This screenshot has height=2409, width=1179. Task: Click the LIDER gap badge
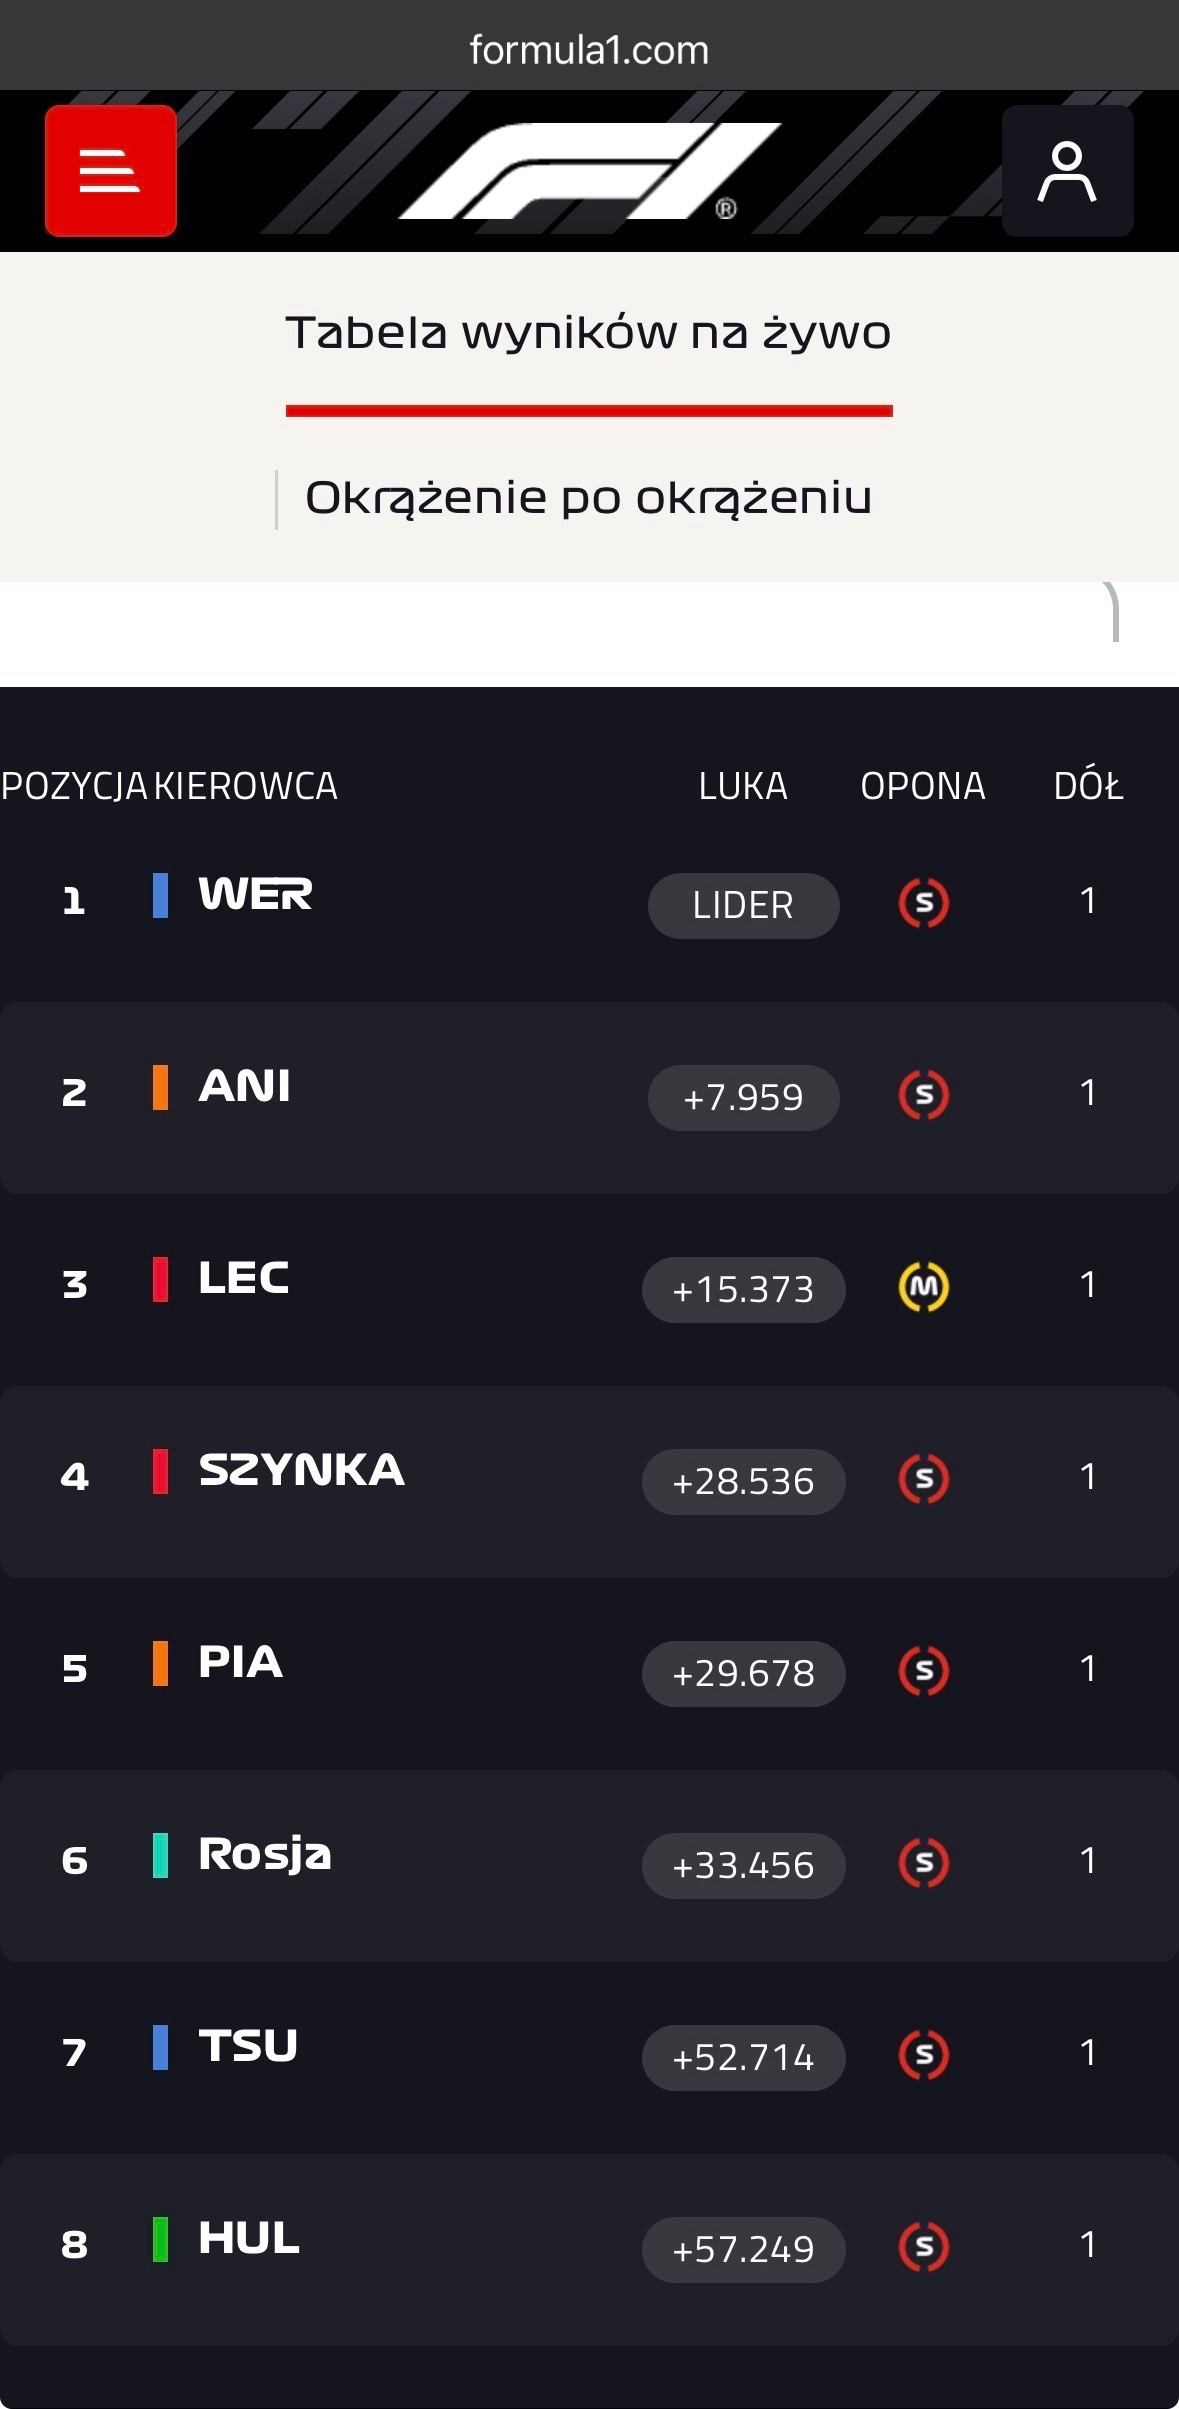point(743,905)
